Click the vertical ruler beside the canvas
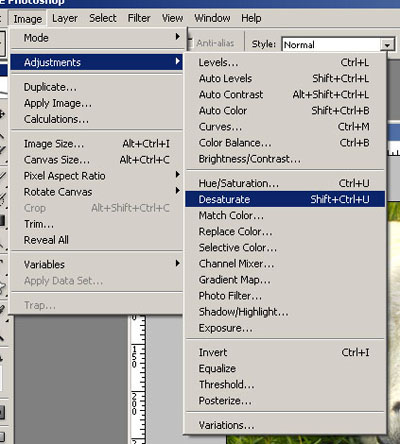Viewport: 400px width, 444px height. tap(138, 380)
